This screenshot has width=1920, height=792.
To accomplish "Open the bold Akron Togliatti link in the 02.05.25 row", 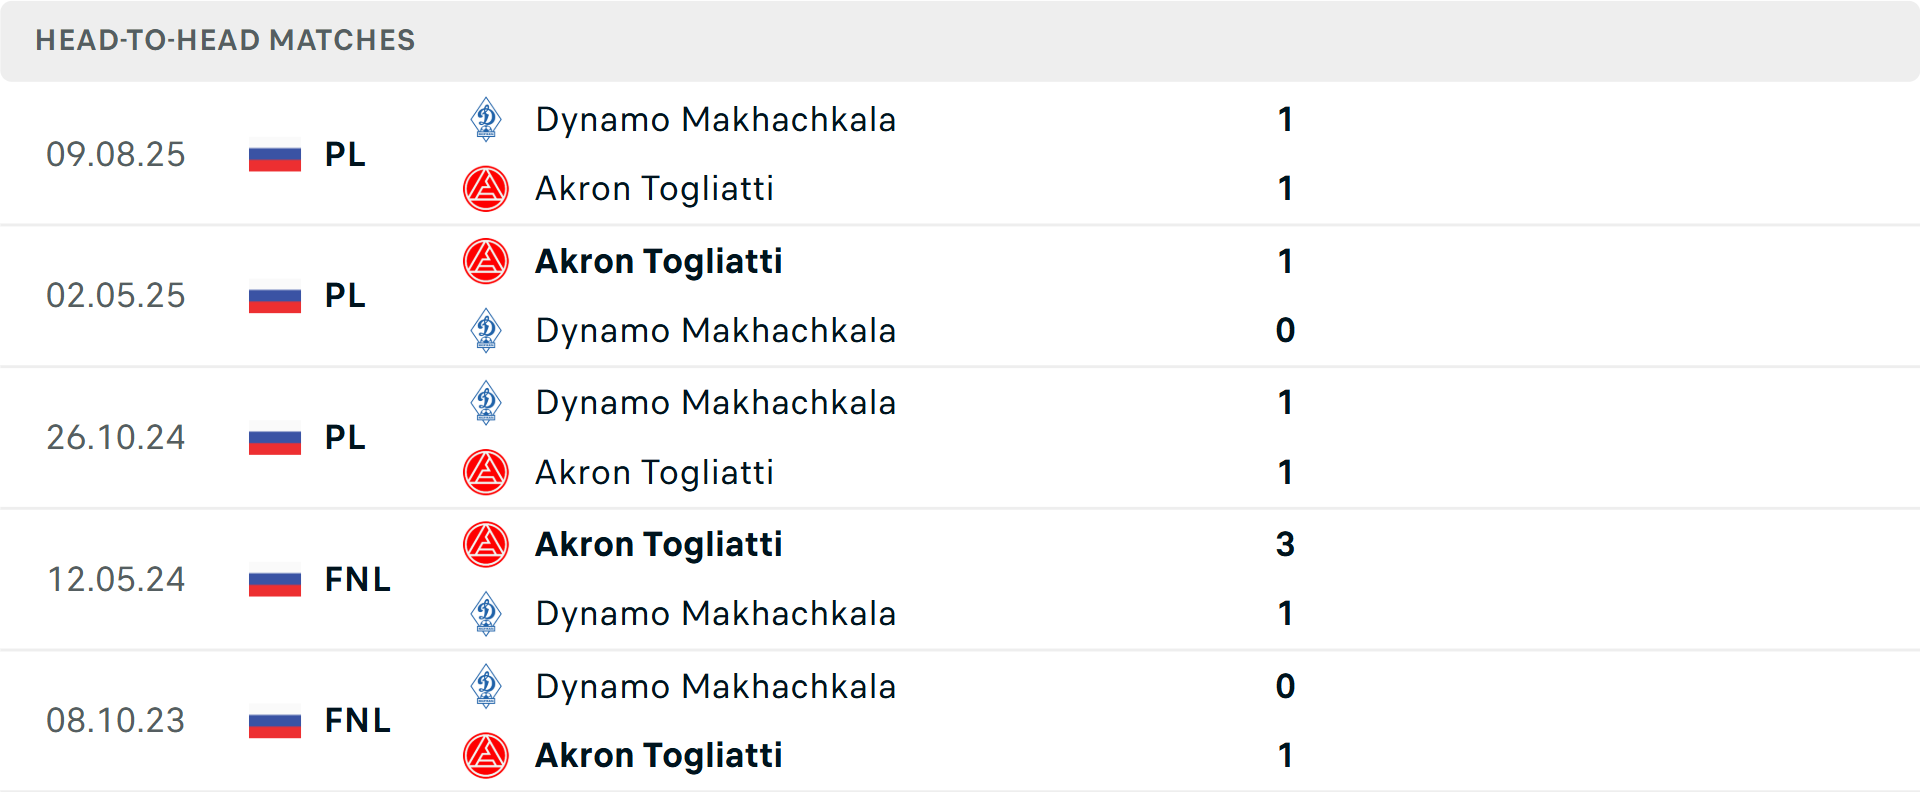I will (x=659, y=261).
